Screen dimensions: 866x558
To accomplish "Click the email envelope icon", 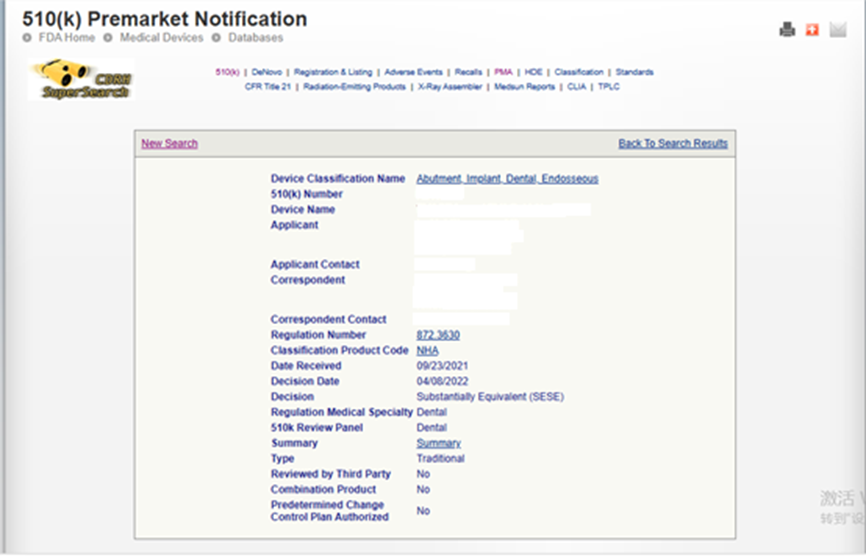I will (x=838, y=30).
